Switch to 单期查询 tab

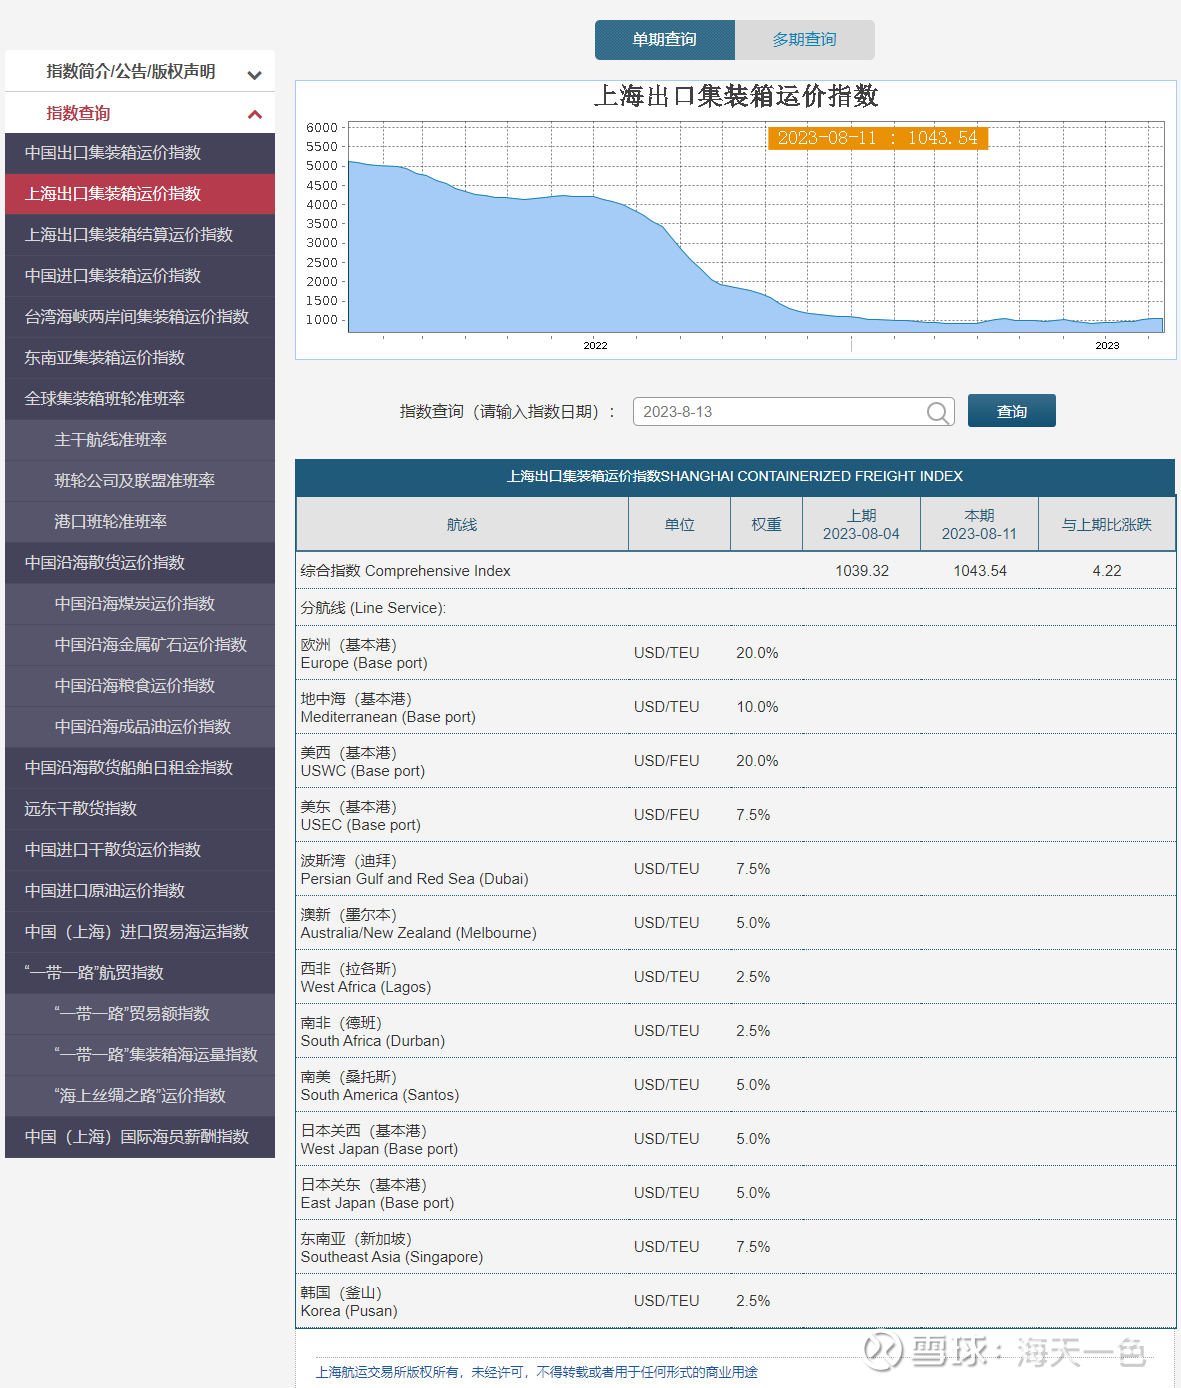[665, 40]
